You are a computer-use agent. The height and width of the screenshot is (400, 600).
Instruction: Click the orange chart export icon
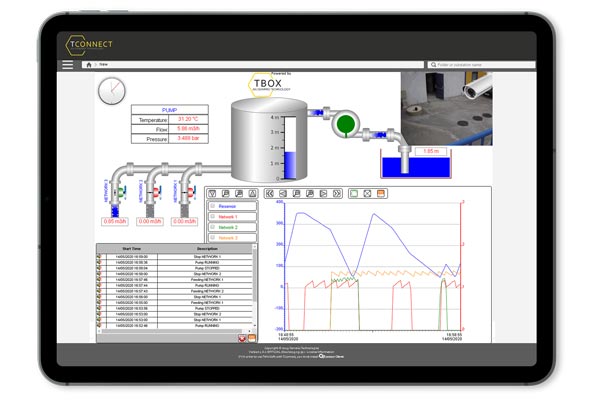380,194
